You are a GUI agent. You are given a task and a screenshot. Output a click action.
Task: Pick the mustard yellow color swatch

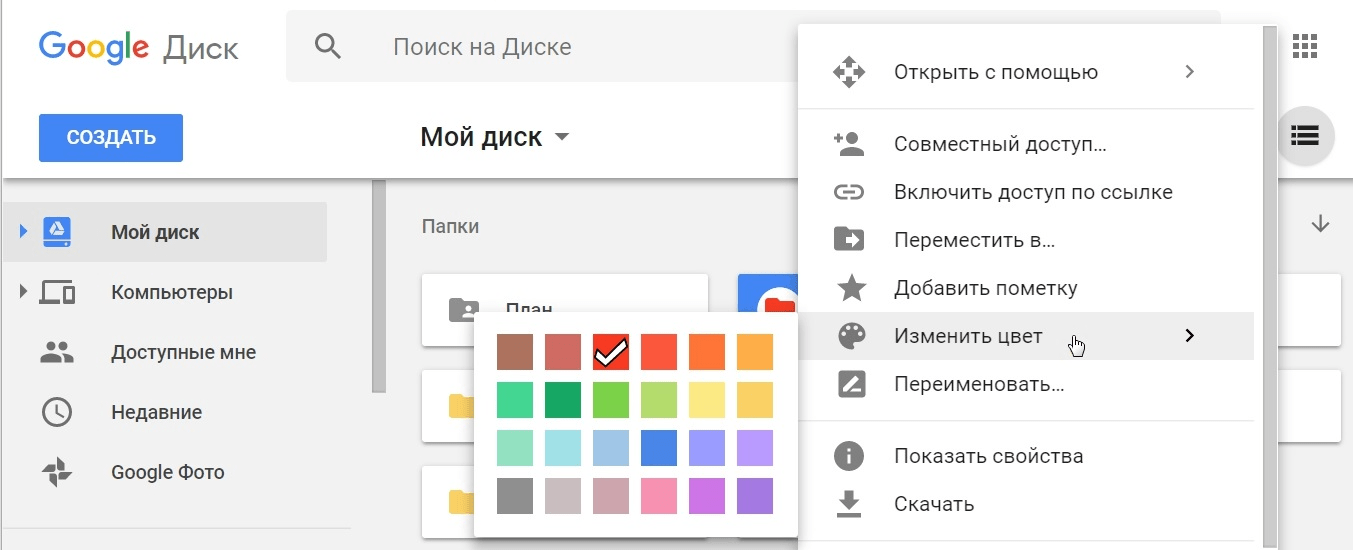[755, 400]
